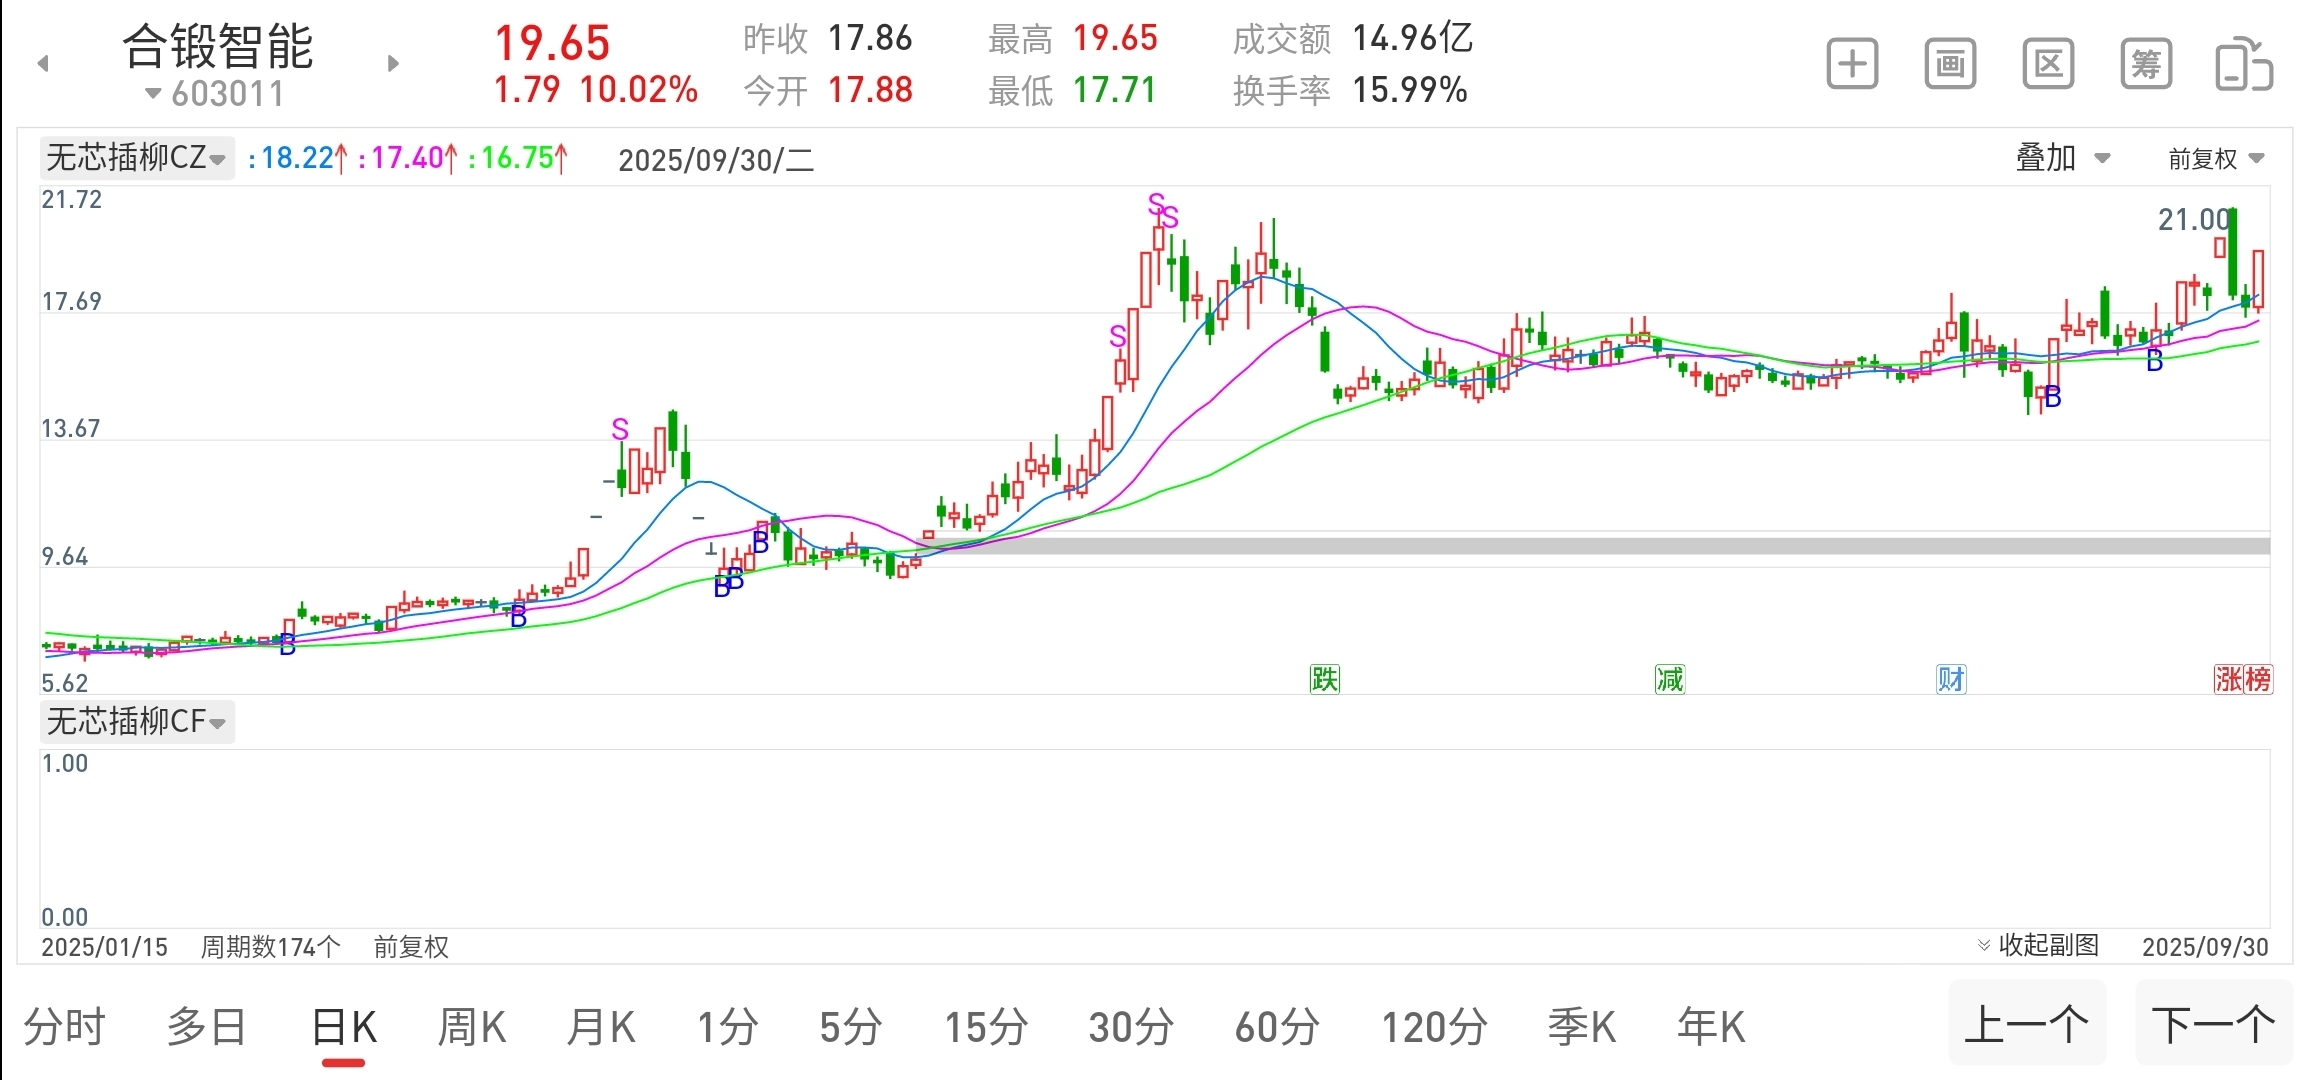Open the chip distribution icon (筹)
Screen dimensions: 2308x1080
click(2146, 64)
